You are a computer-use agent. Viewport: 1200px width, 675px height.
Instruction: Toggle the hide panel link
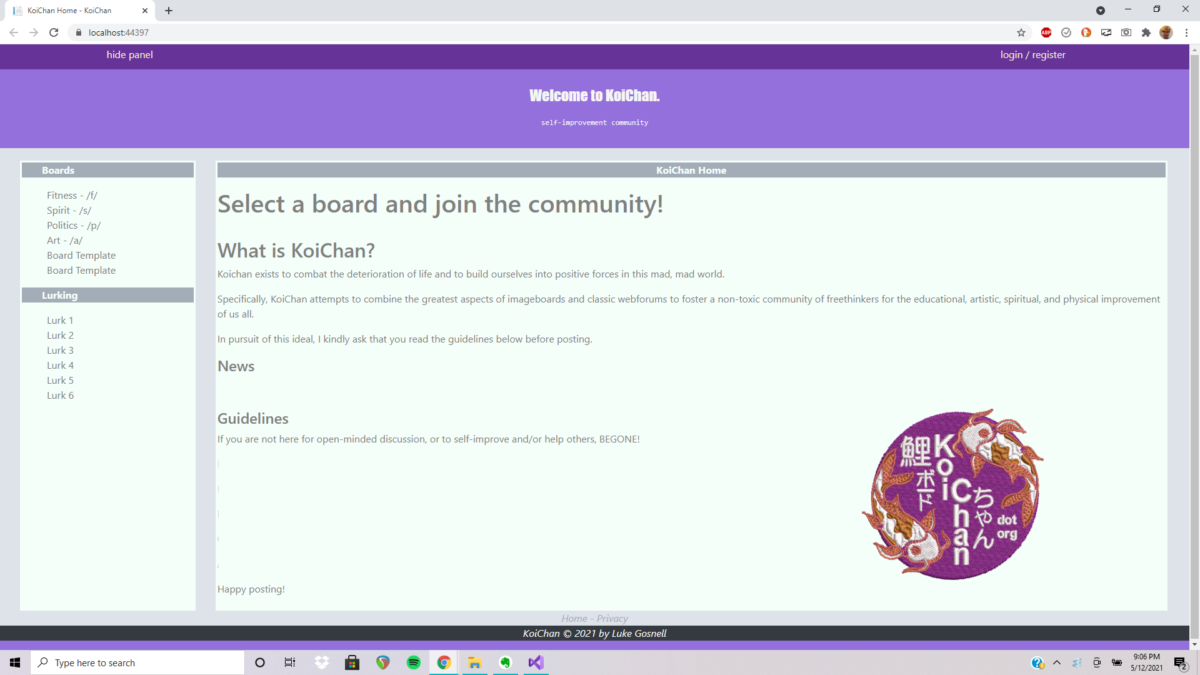(130, 55)
